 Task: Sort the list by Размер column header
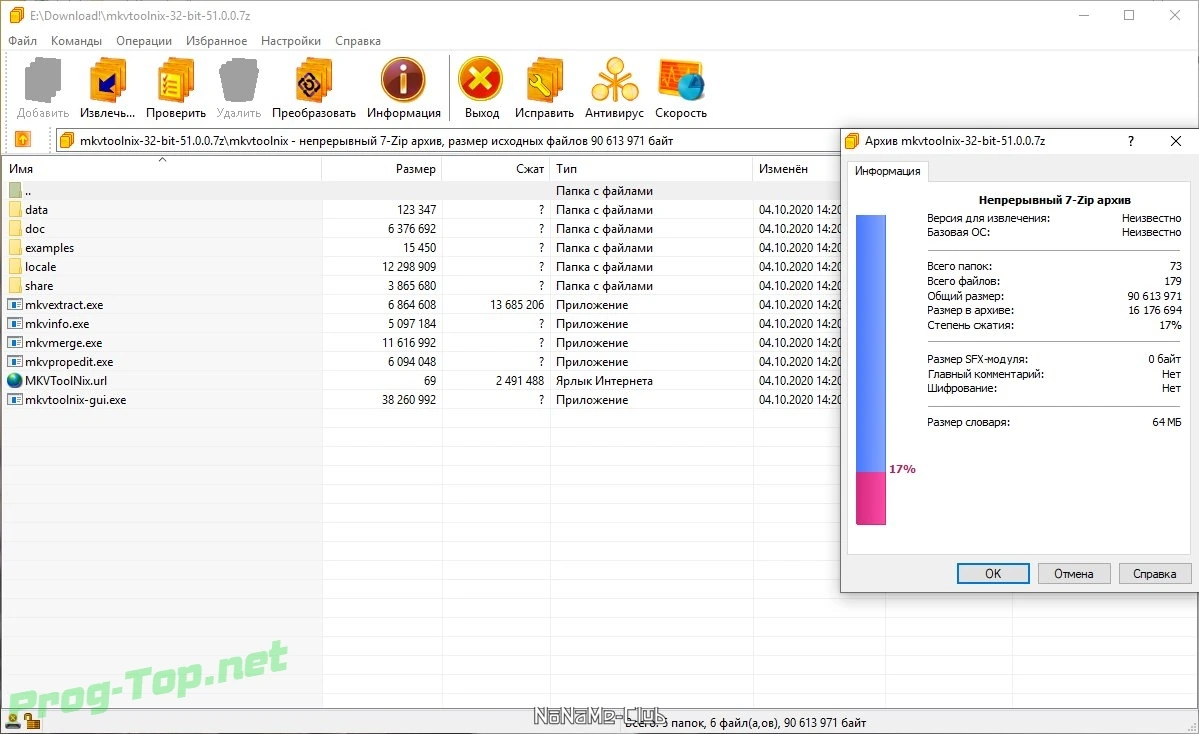click(x=382, y=168)
